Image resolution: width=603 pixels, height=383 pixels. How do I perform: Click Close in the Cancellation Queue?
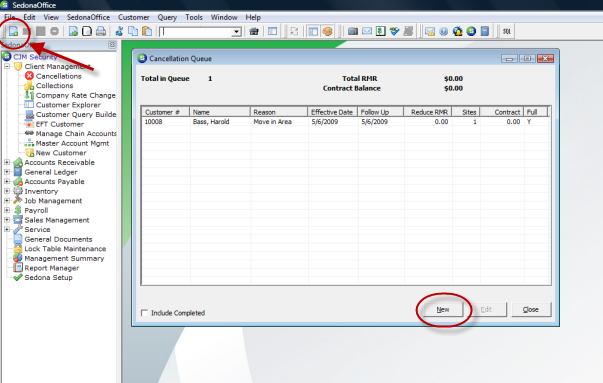coord(531,310)
